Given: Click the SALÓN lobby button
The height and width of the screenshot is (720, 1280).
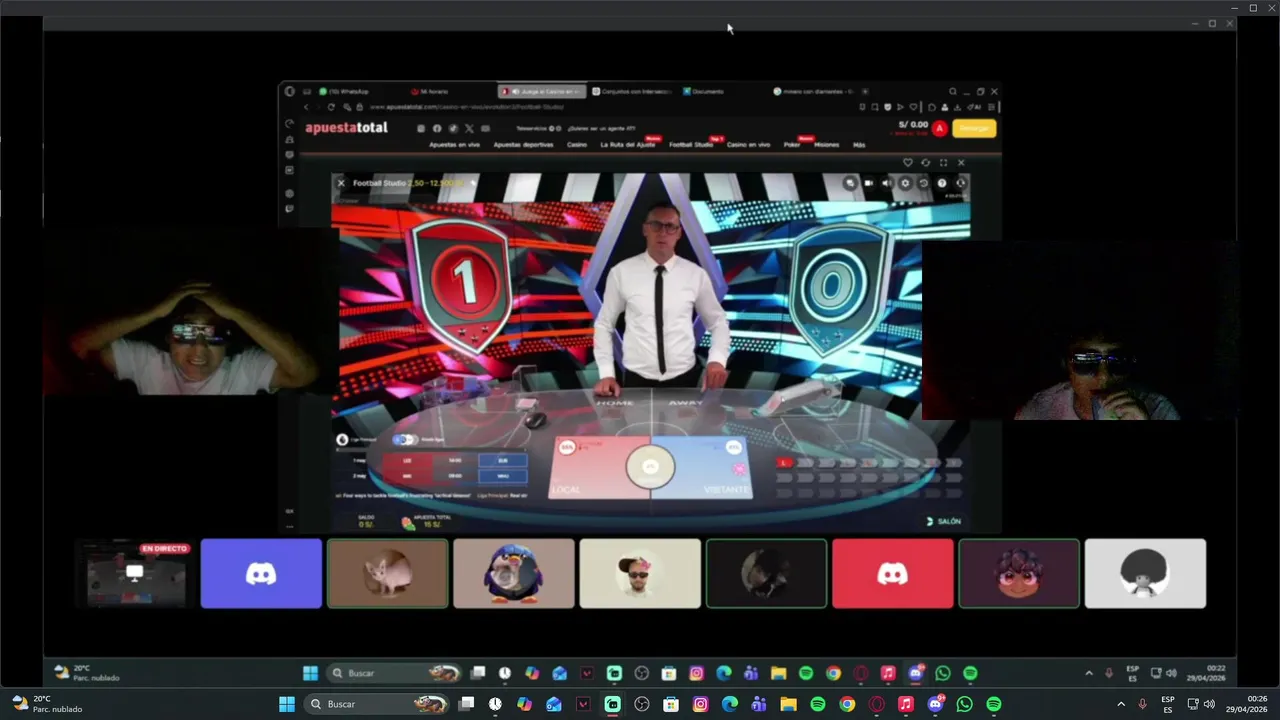Looking at the screenshot, I should [943, 521].
